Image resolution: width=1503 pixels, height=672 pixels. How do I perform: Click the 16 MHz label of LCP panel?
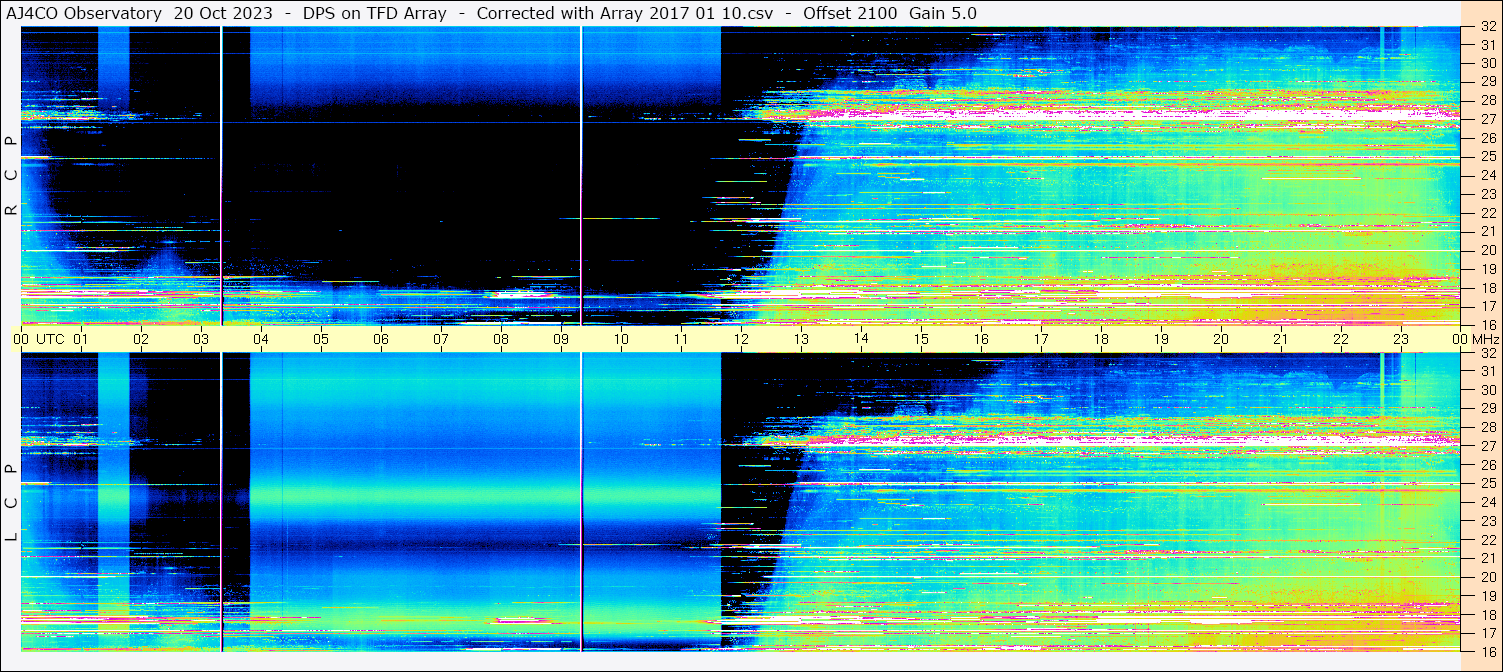point(1487,651)
